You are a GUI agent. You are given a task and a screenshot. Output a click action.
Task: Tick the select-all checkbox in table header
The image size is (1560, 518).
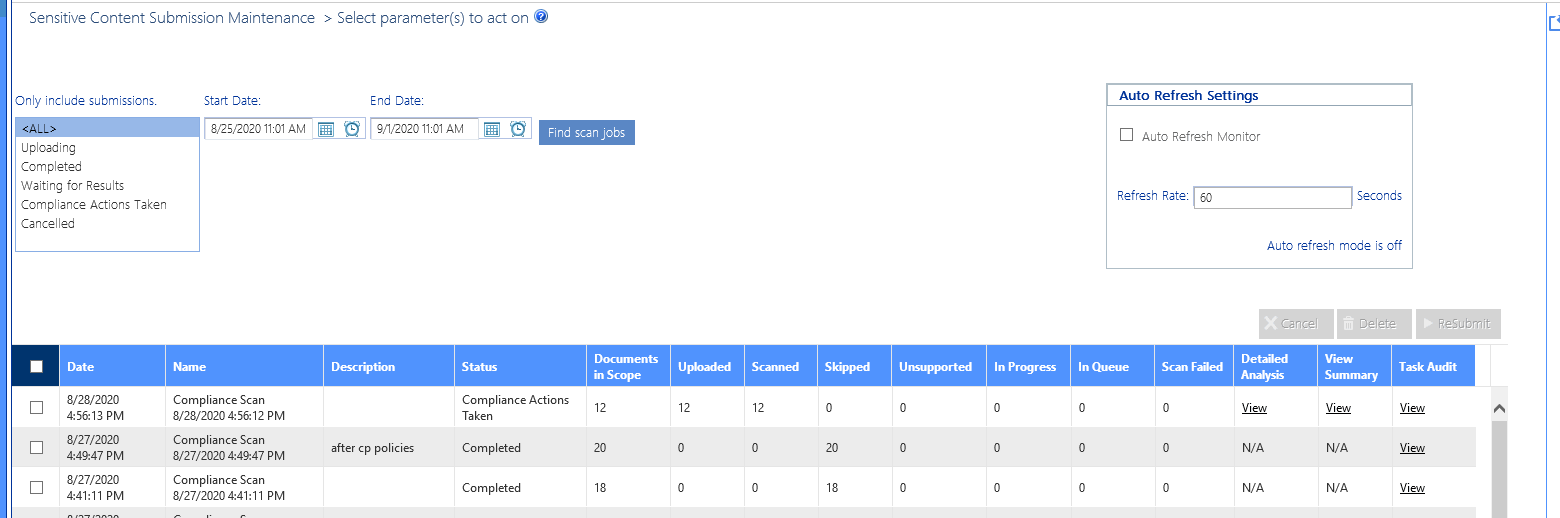(36, 366)
